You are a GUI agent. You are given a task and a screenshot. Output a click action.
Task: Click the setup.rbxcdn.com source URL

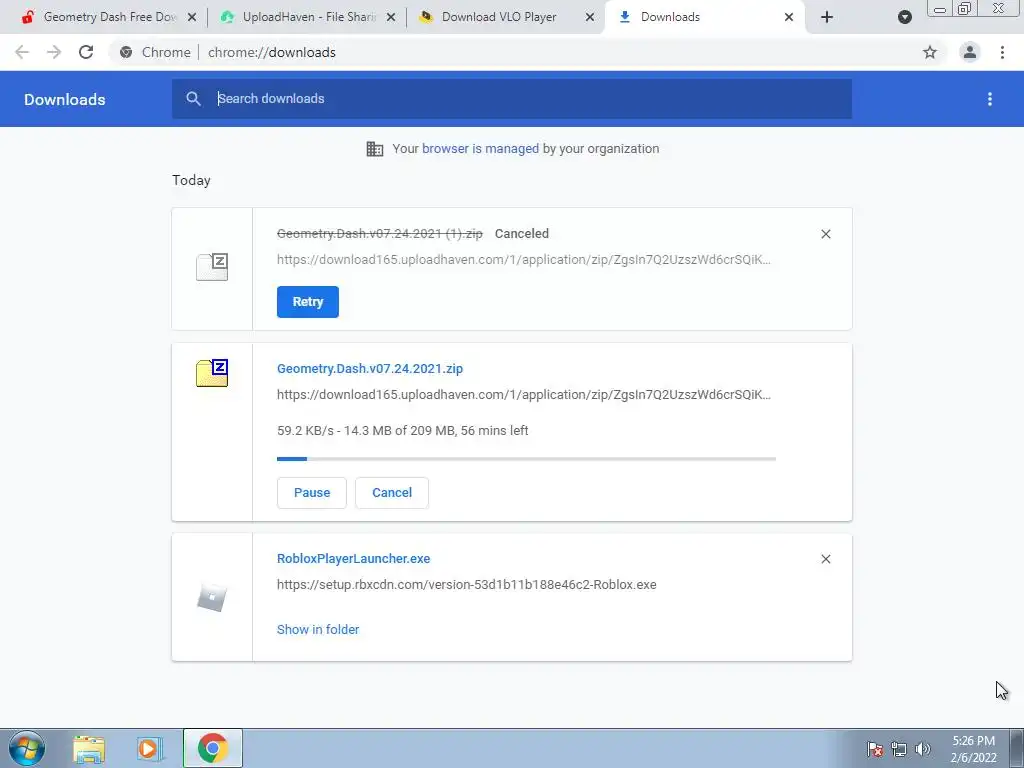click(466, 584)
